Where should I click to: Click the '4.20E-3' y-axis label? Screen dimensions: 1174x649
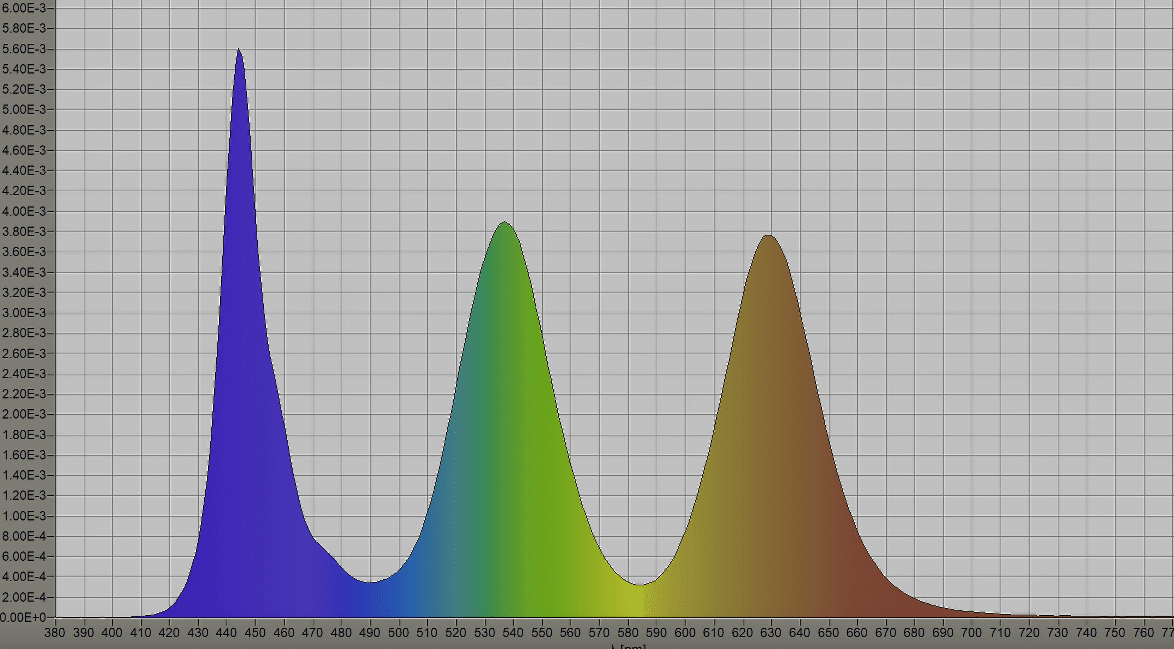[x=23, y=191]
